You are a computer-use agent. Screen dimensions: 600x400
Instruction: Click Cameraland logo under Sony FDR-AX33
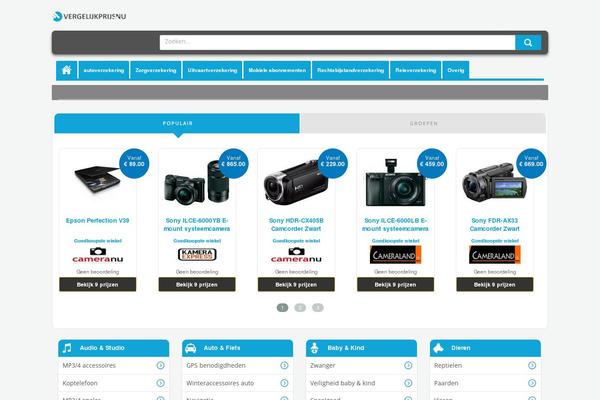tap(495, 255)
